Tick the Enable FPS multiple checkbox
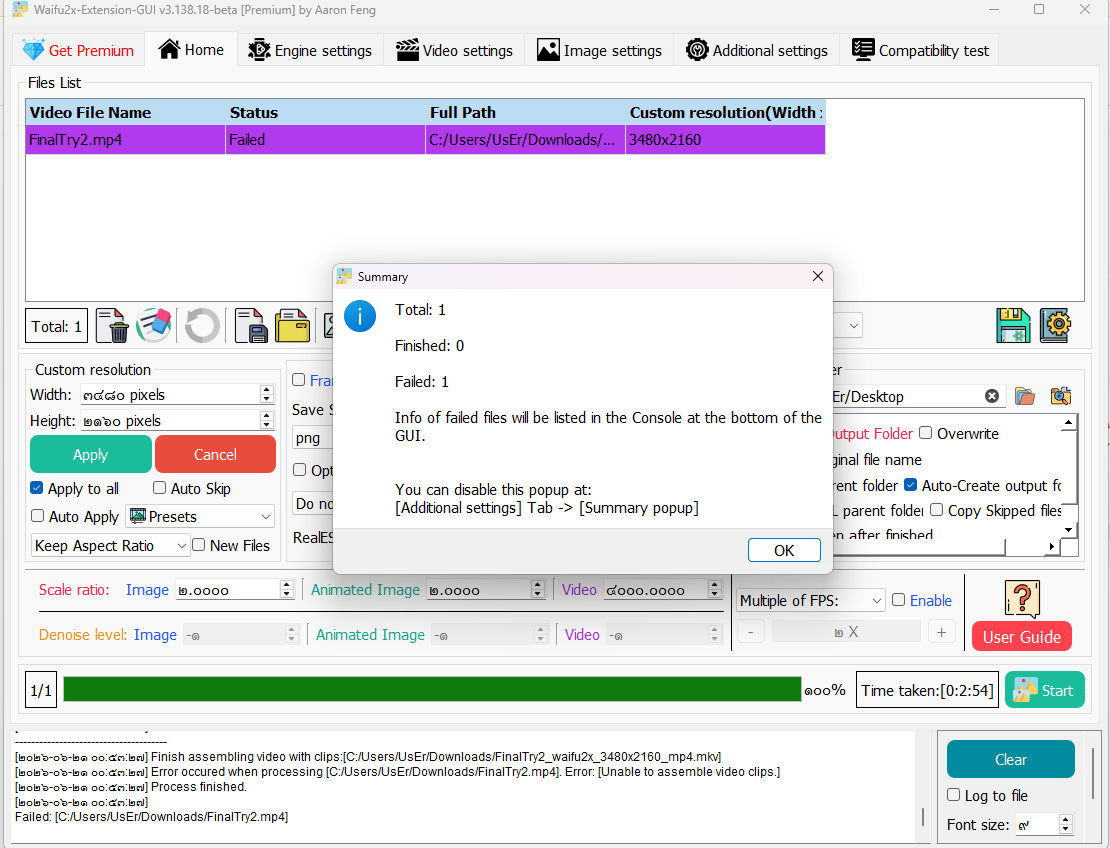The image size is (1110, 848). (898, 600)
